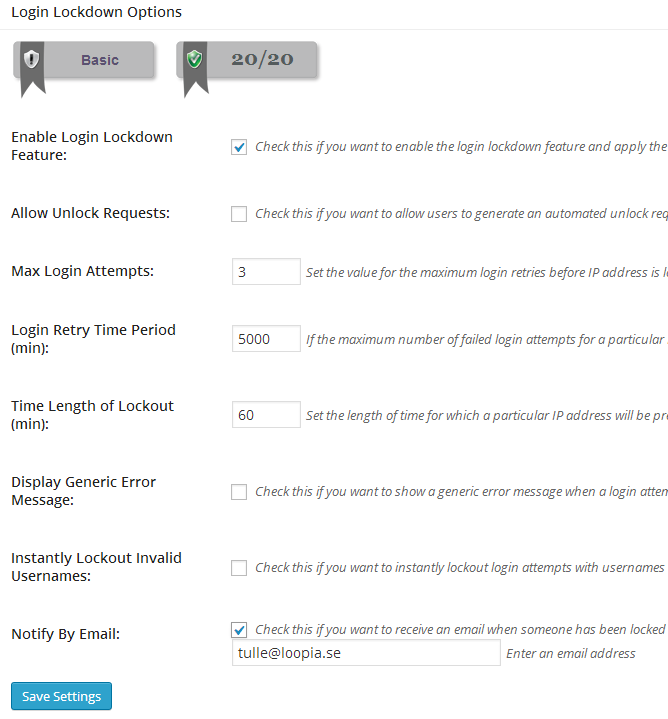Click the Login Retry Time Period field
Image resolution: width=668 pixels, height=719 pixels.
266,339
